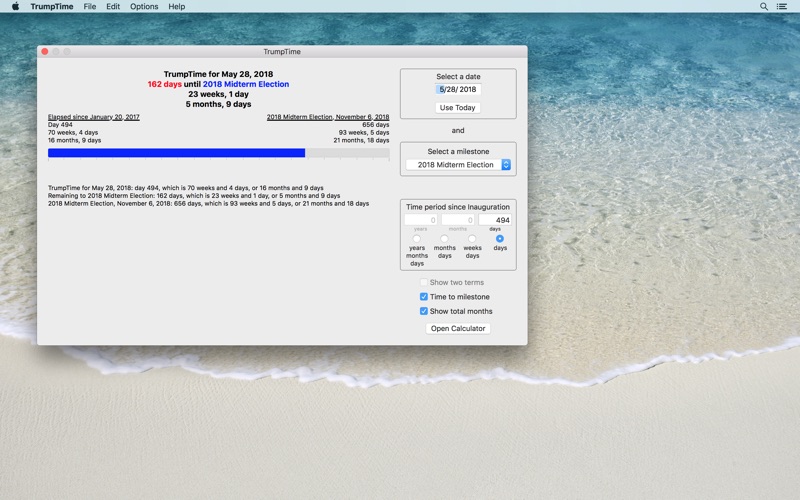Image resolution: width=800 pixels, height=500 pixels.
Task: Expand the 2018 Midterm Election milestone dropdown
Action: coord(458,165)
